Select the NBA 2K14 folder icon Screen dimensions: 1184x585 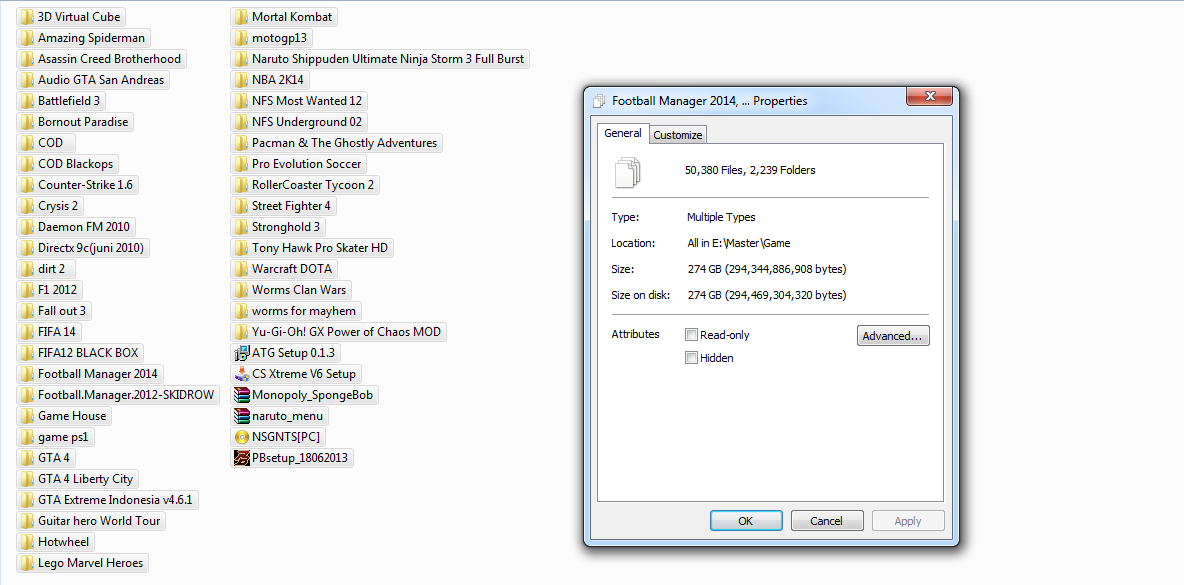click(242, 79)
